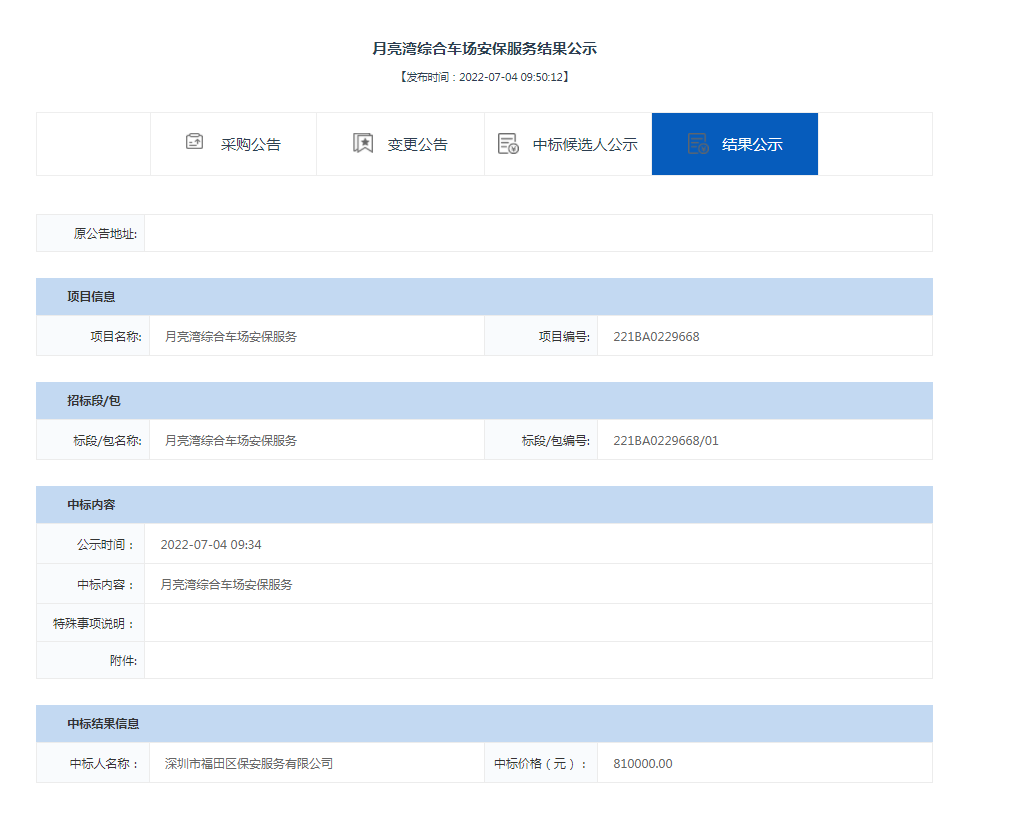Select the time value 2022-07-04 09:34
This screenshot has width=1020, height=823.
[211, 545]
